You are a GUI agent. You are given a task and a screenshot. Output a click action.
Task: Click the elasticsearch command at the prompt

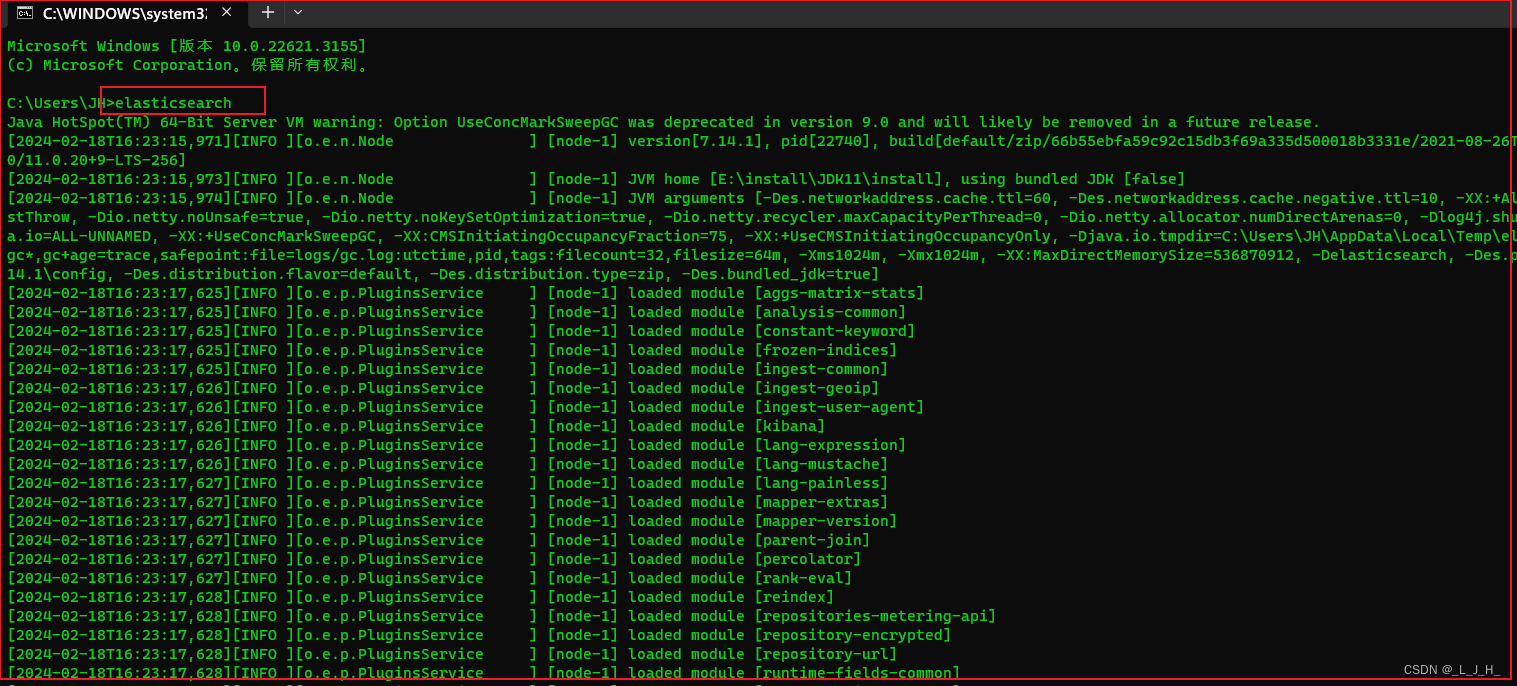(174, 103)
